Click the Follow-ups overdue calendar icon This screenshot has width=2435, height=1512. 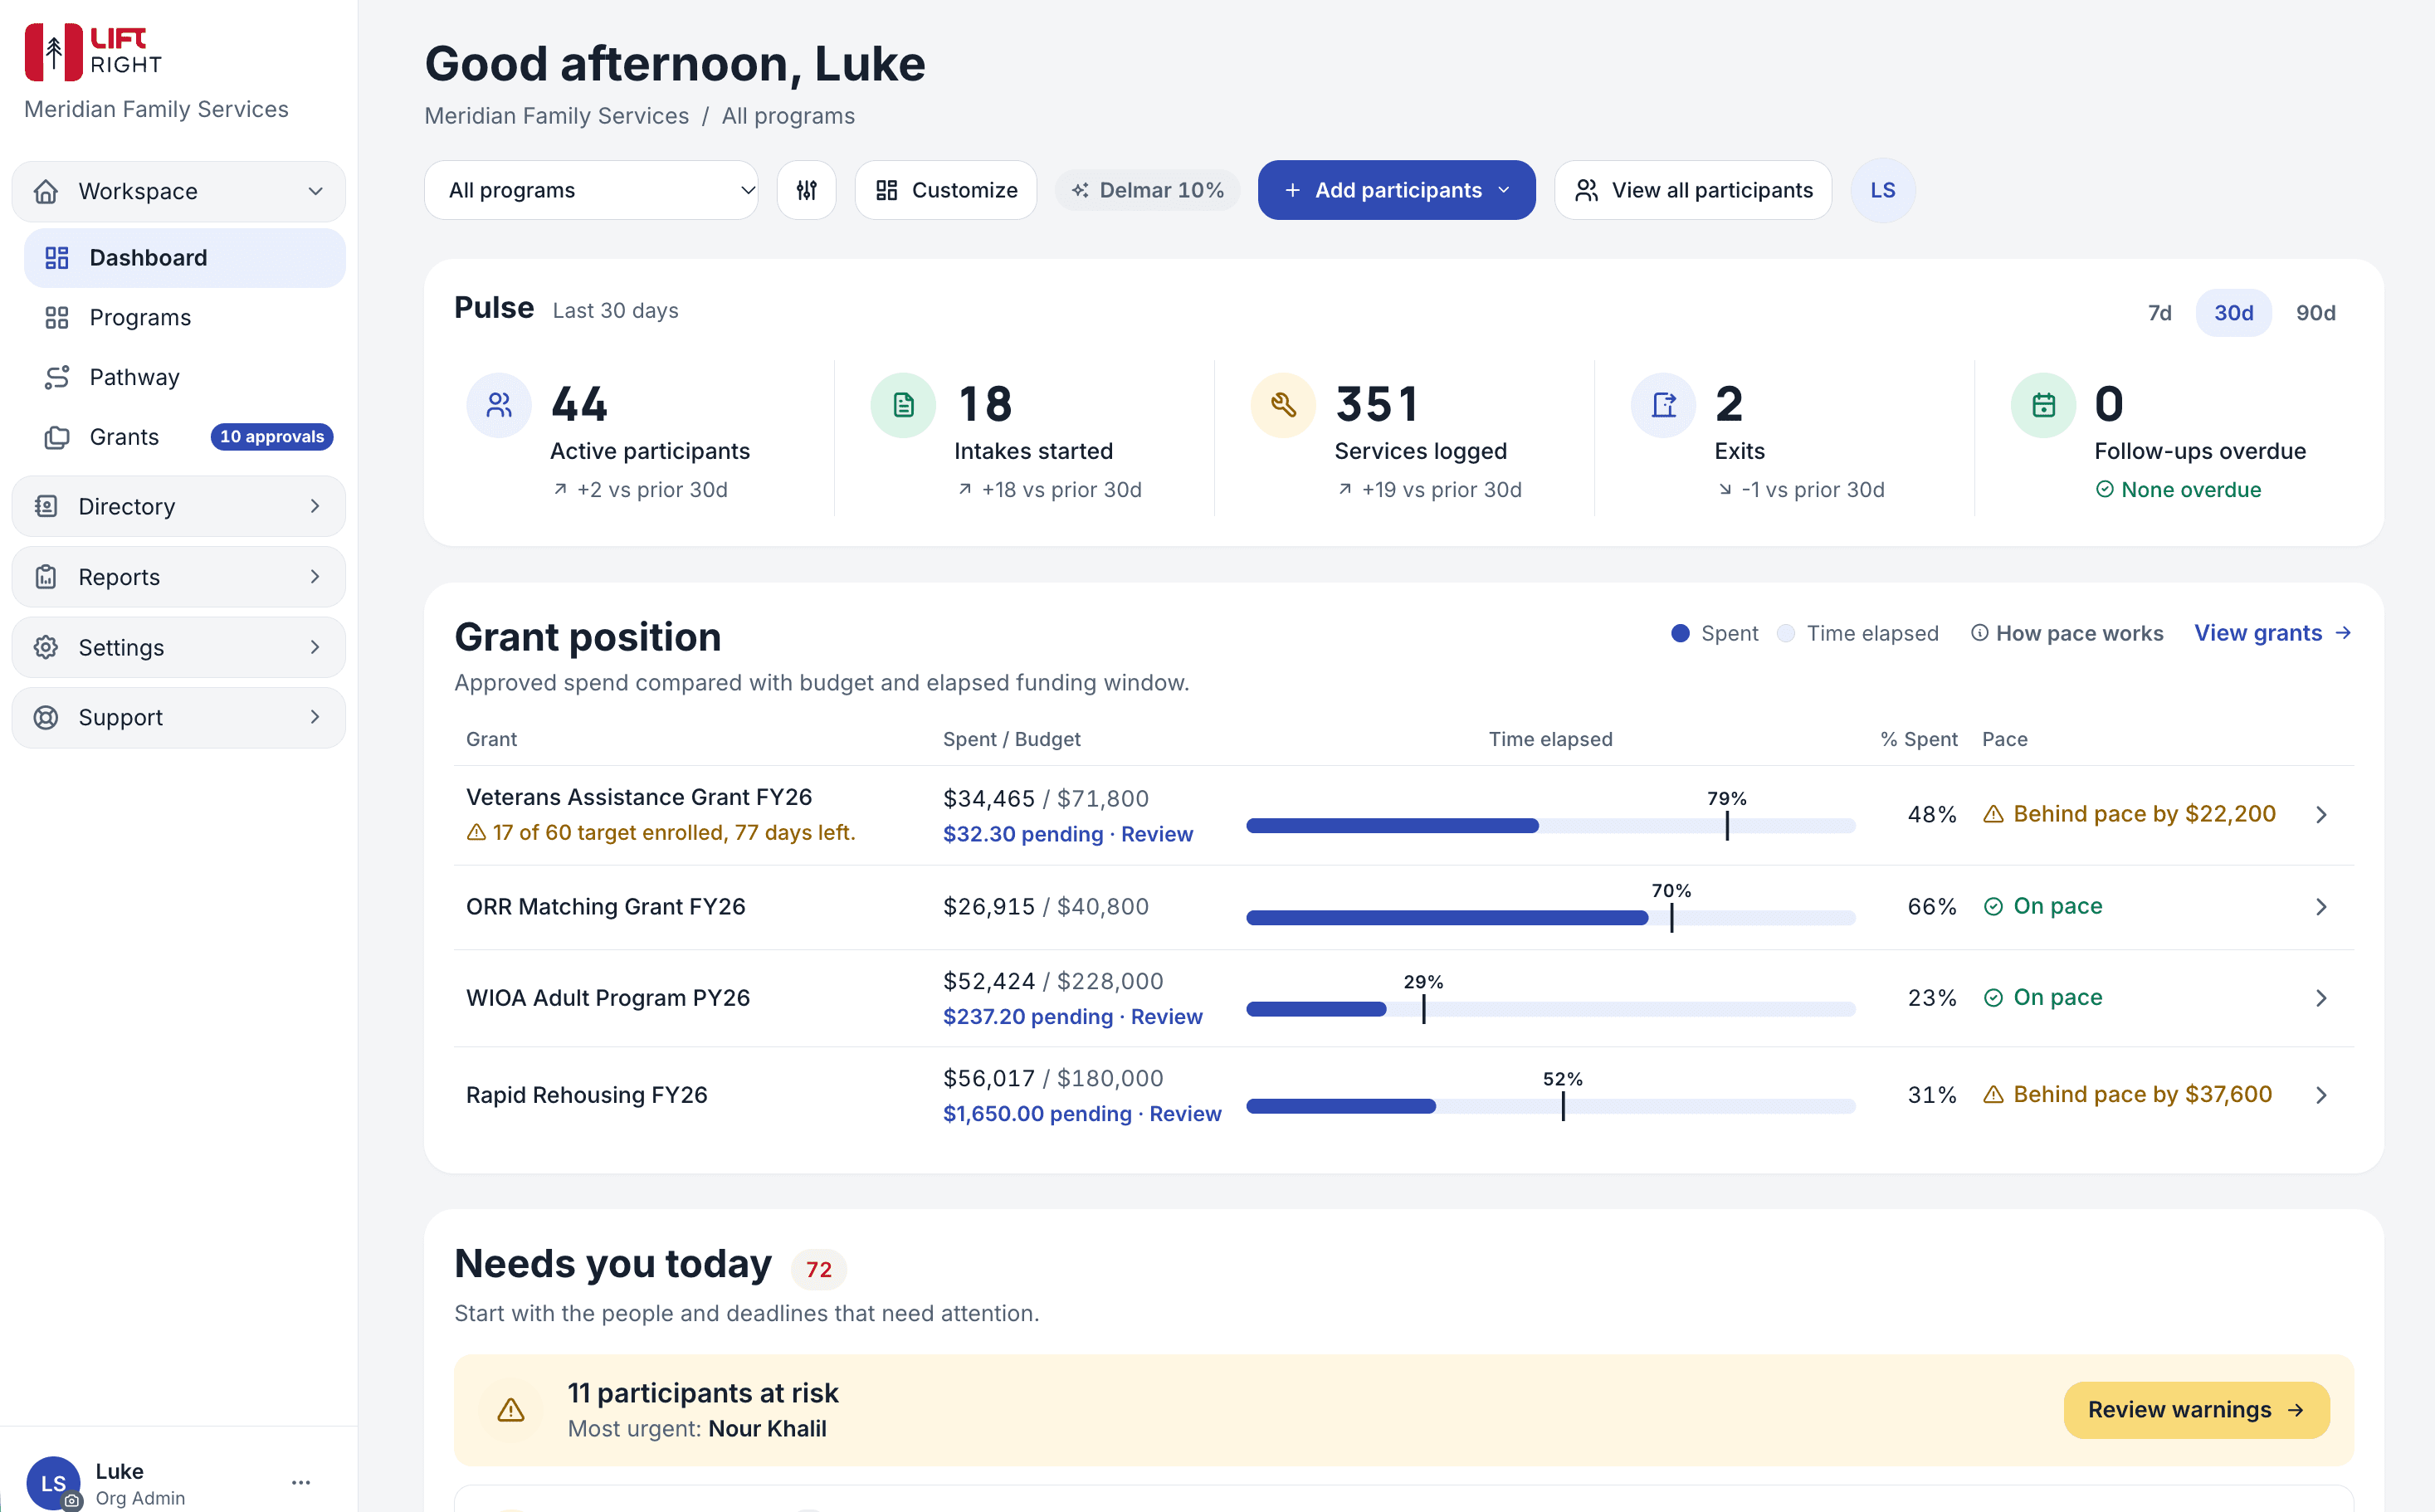(2043, 405)
